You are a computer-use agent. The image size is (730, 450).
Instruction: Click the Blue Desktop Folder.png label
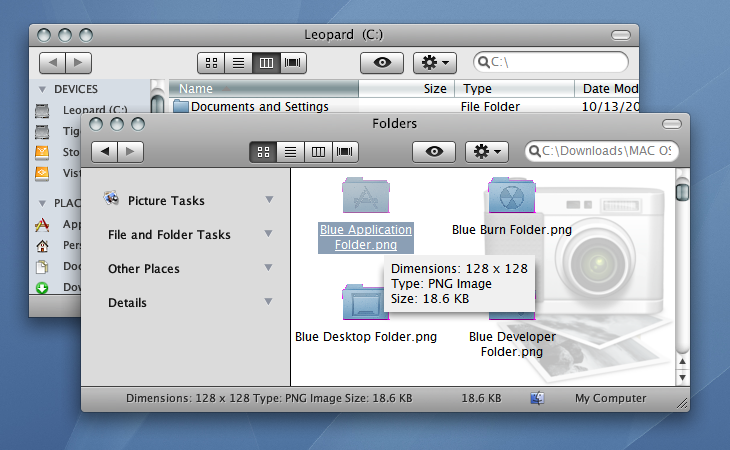point(366,337)
